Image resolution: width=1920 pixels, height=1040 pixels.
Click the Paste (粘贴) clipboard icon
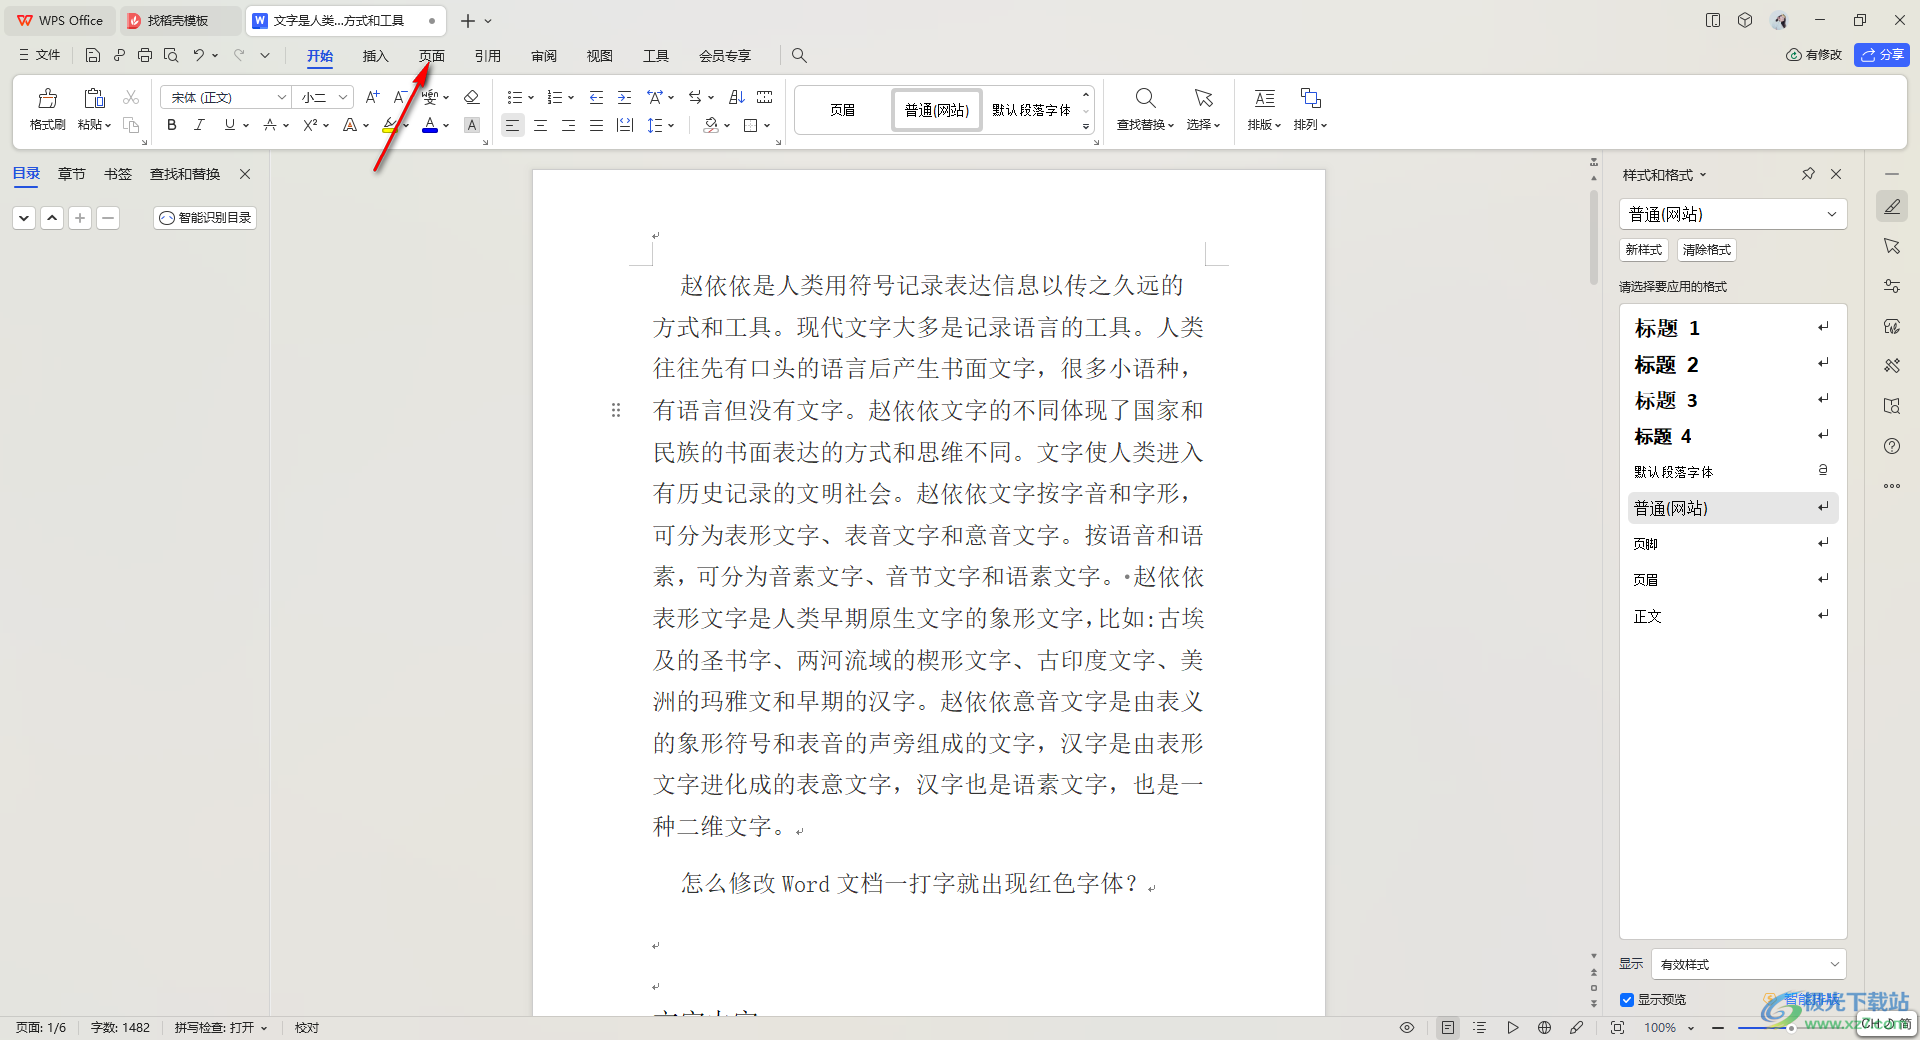click(94, 98)
